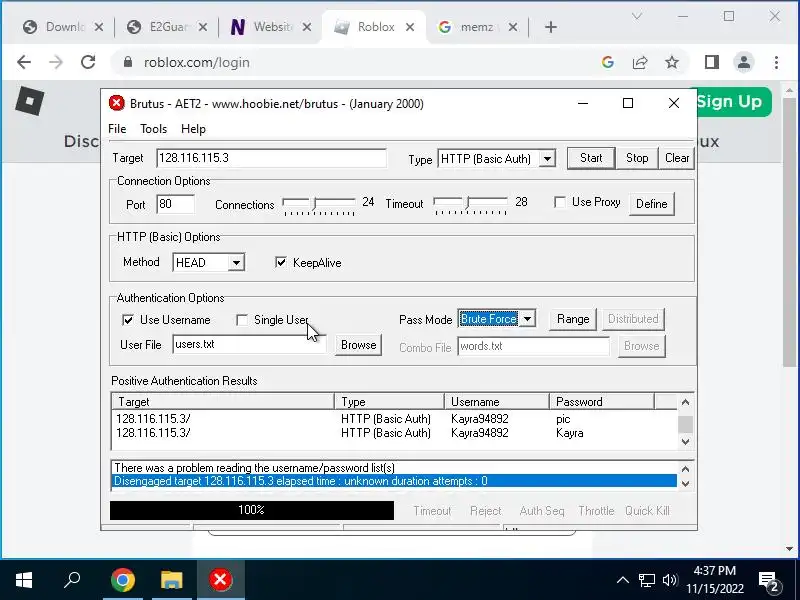The height and width of the screenshot is (600, 800).
Task: Click the Stop button in Brutus
Action: pos(637,158)
